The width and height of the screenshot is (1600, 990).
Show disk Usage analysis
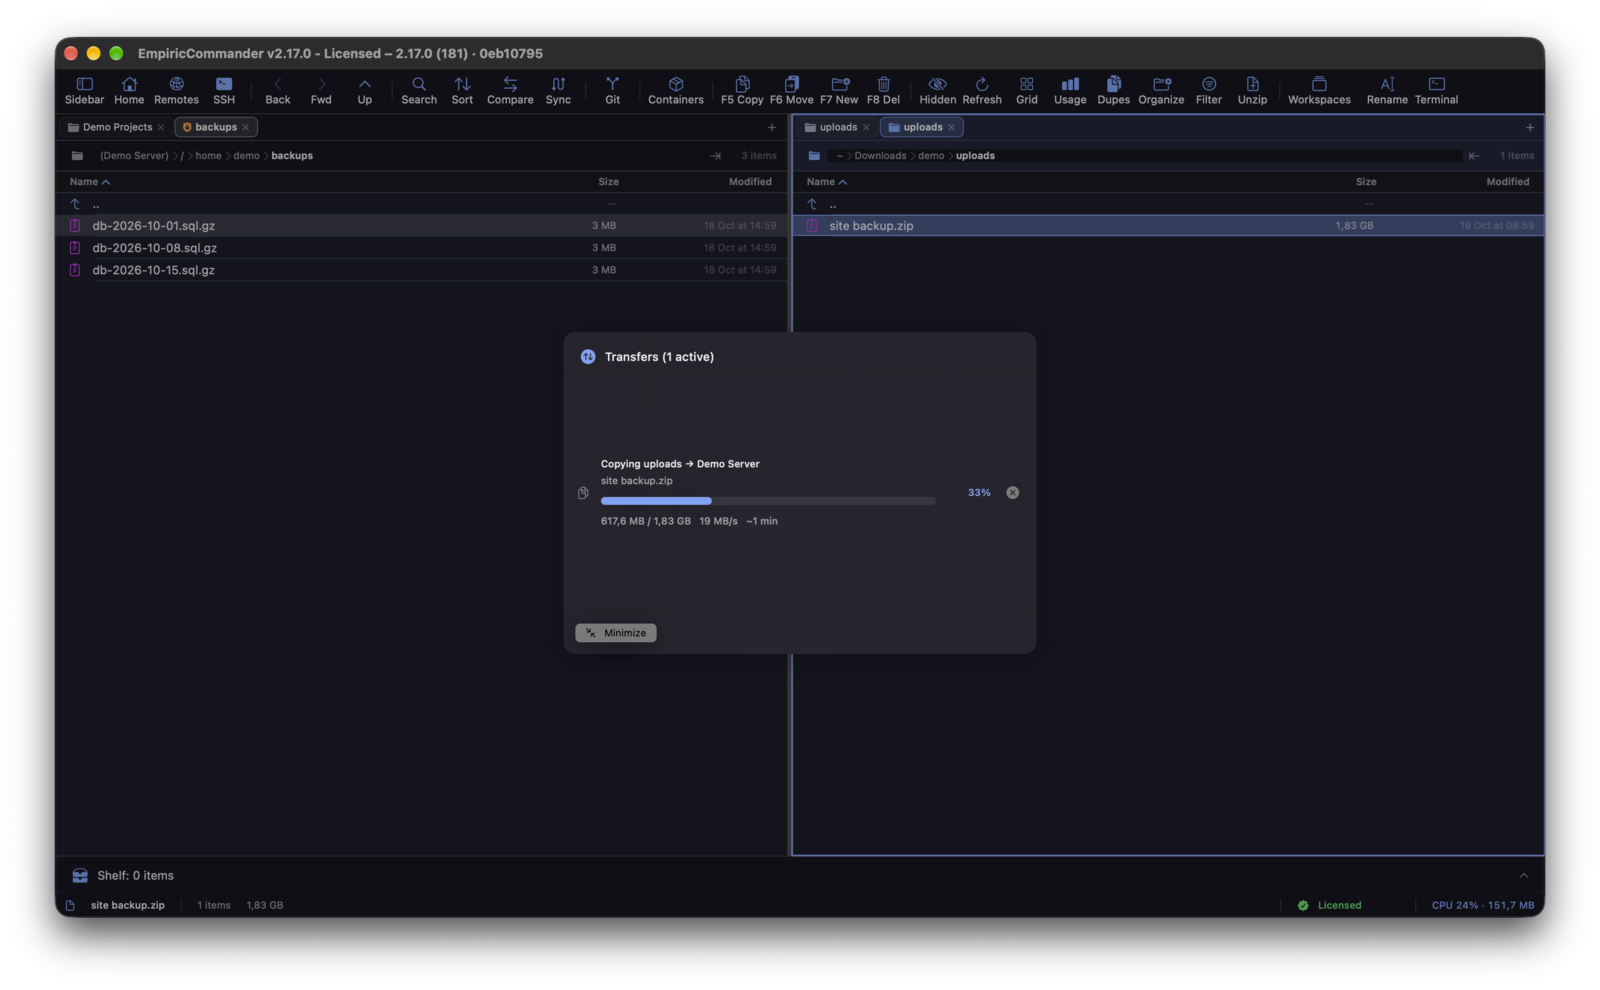[1070, 90]
